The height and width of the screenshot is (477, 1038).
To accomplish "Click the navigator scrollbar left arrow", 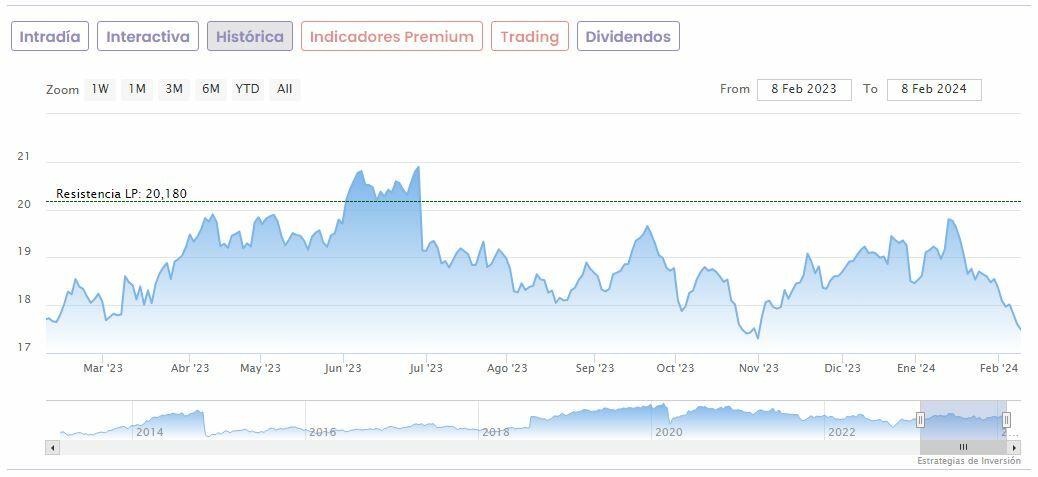I will [51, 447].
